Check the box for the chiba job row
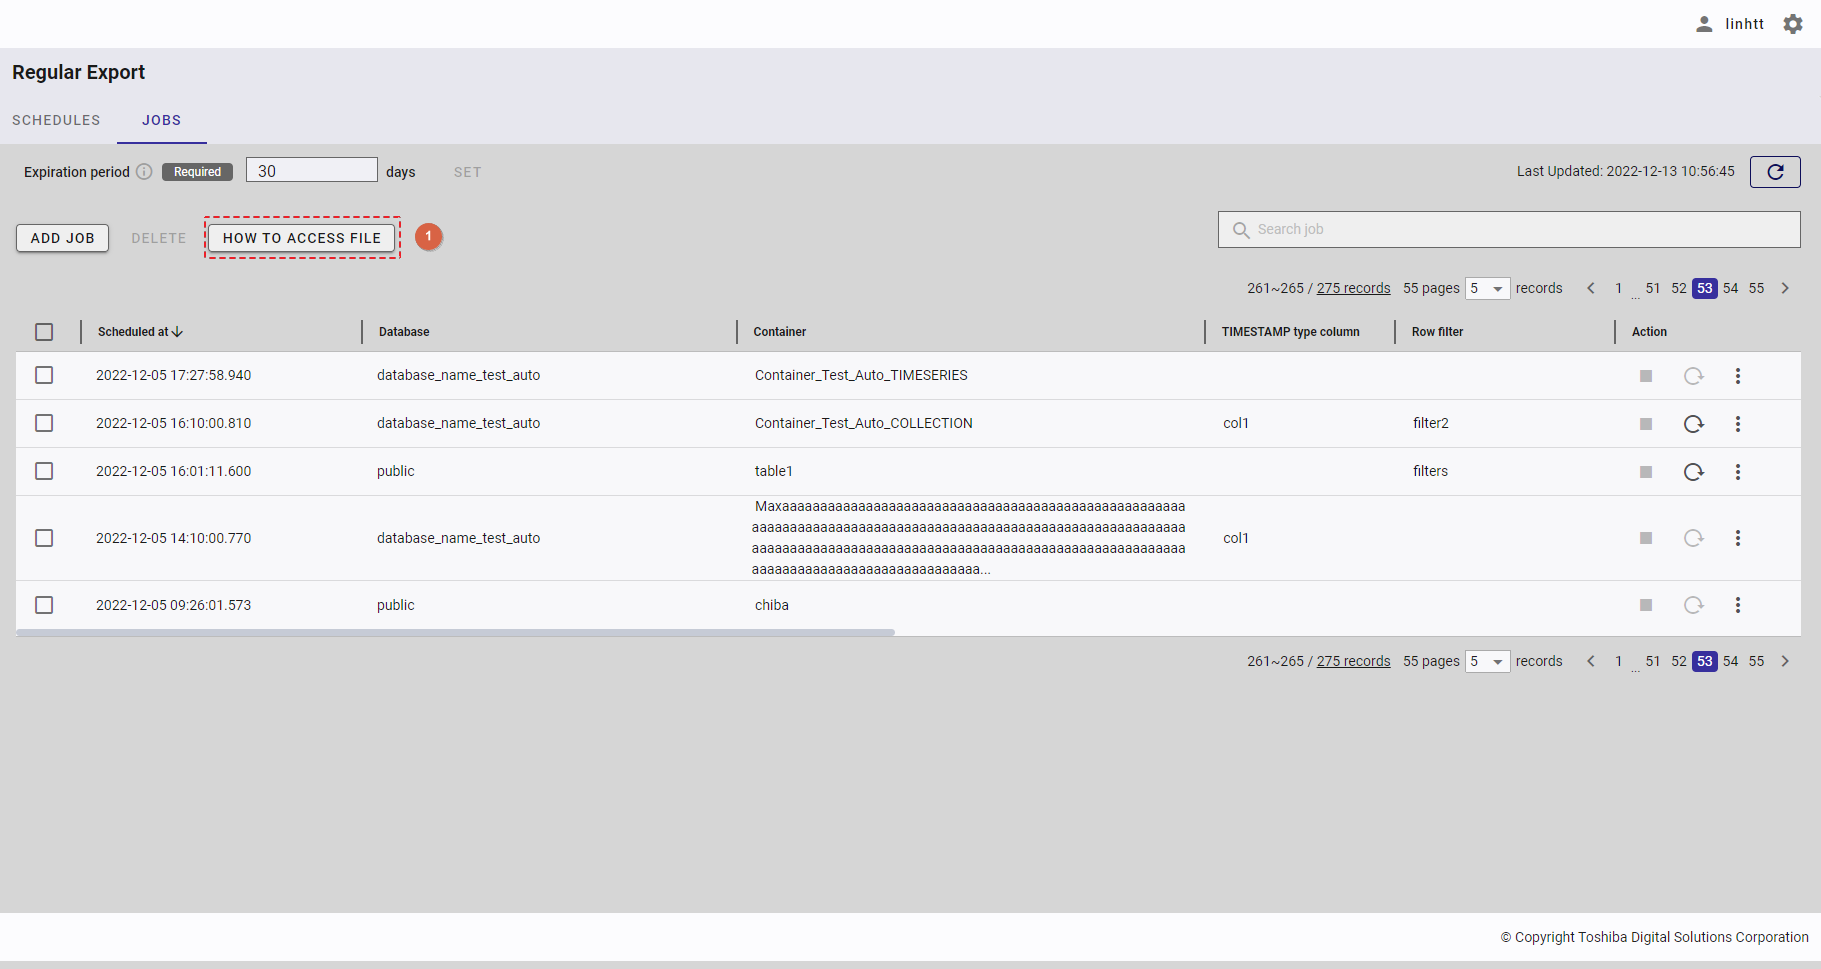 pos(44,605)
